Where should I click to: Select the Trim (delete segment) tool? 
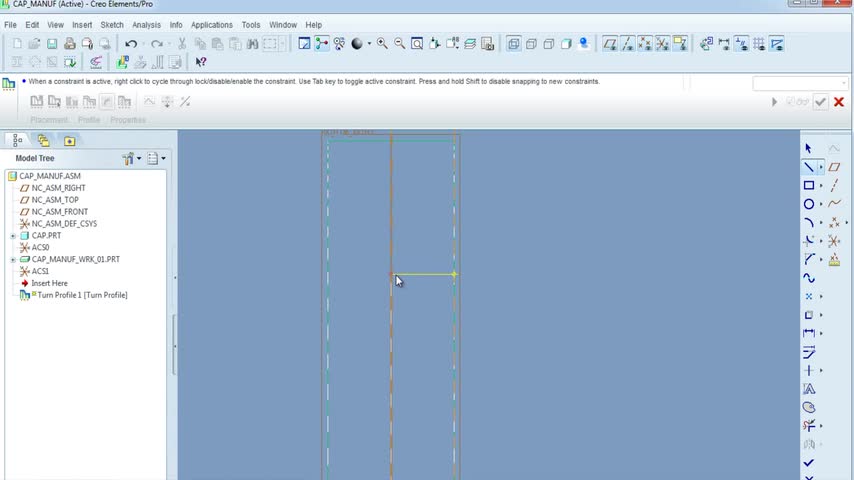809,426
